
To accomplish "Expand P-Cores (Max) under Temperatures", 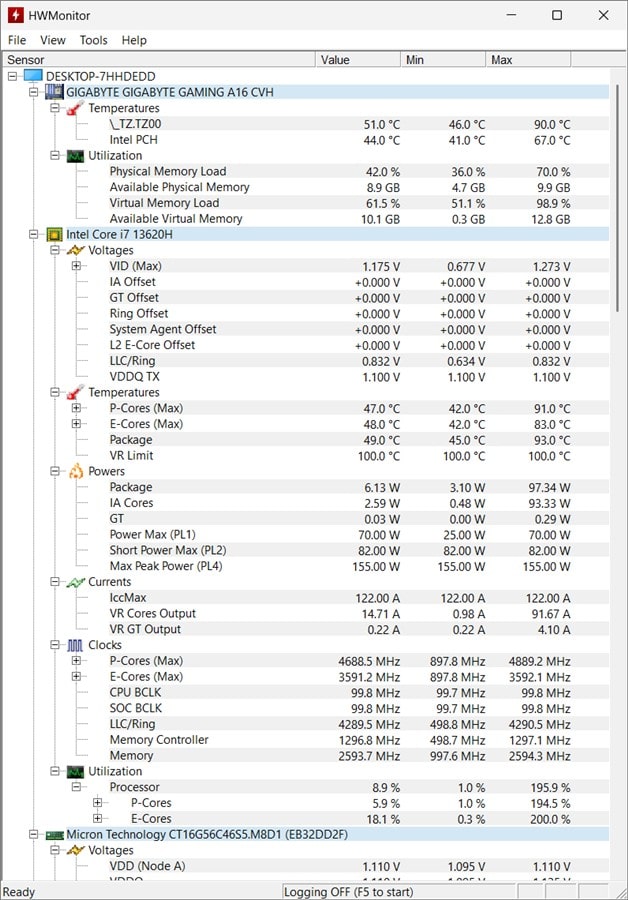I will (77, 408).
